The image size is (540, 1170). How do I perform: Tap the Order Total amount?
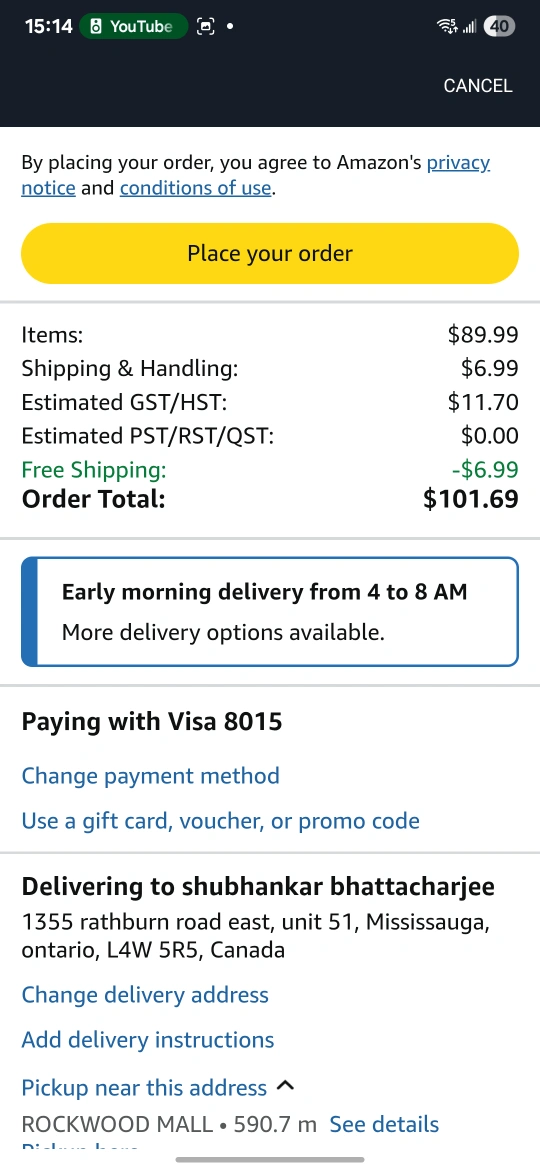(471, 498)
